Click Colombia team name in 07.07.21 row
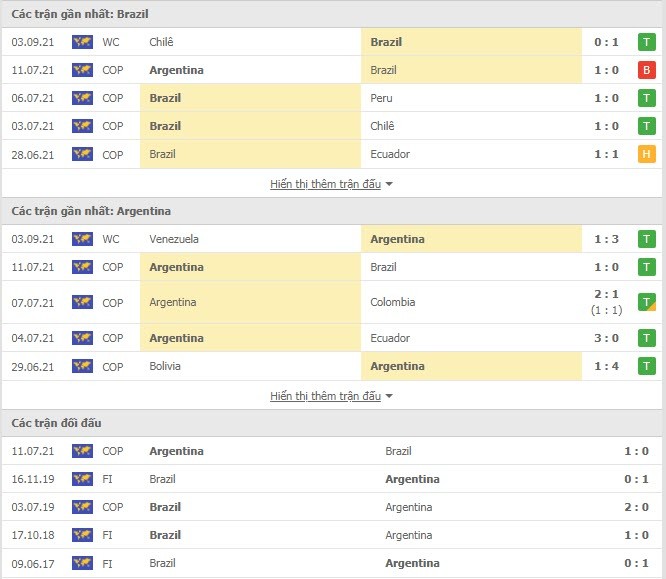The height and width of the screenshot is (579, 666). pyautogui.click(x=392, y=302)
